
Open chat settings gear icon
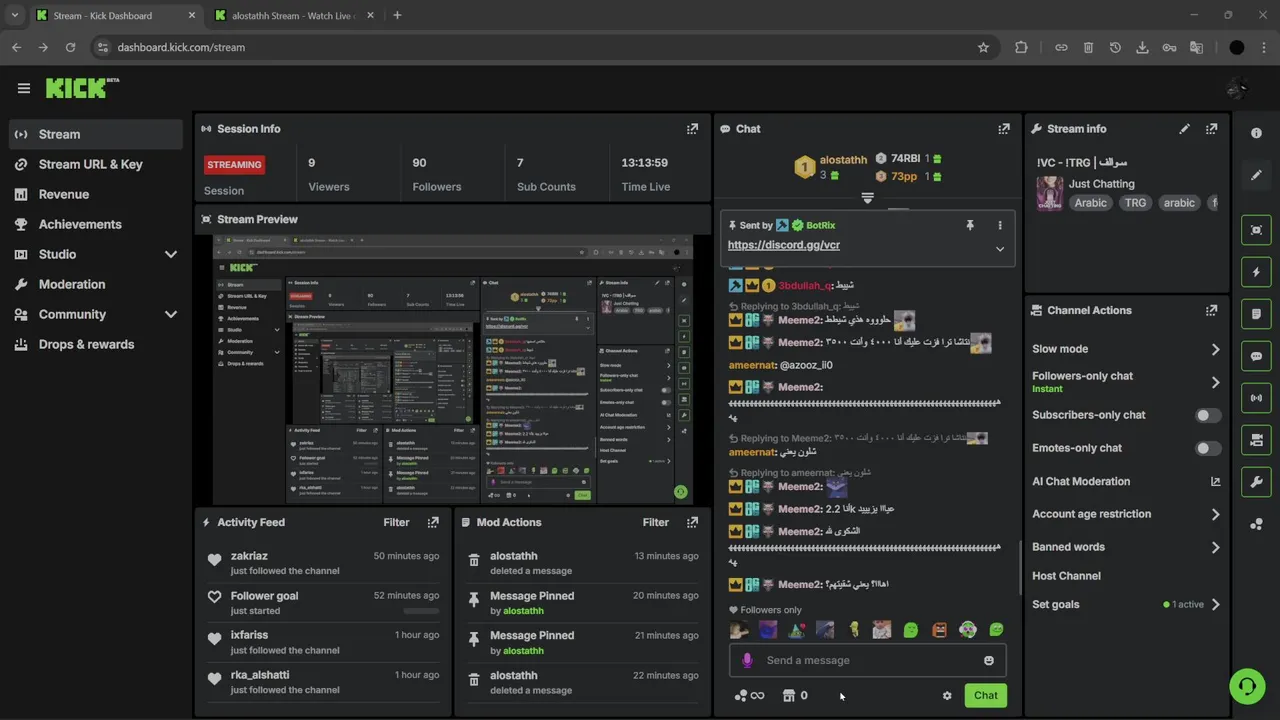947,696
